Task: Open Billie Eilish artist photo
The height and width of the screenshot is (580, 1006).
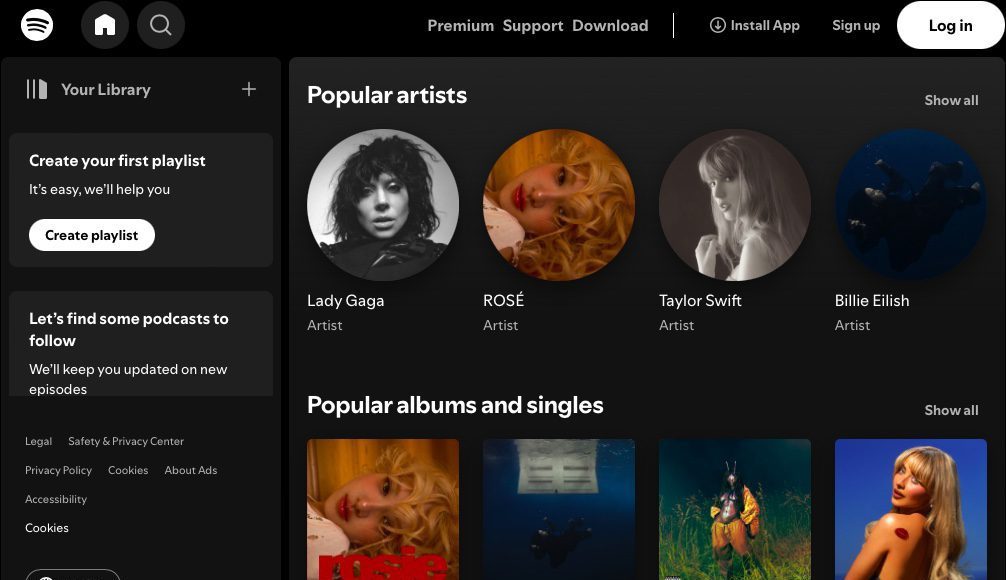Action: pyautogui.click(x=910, y=205)
